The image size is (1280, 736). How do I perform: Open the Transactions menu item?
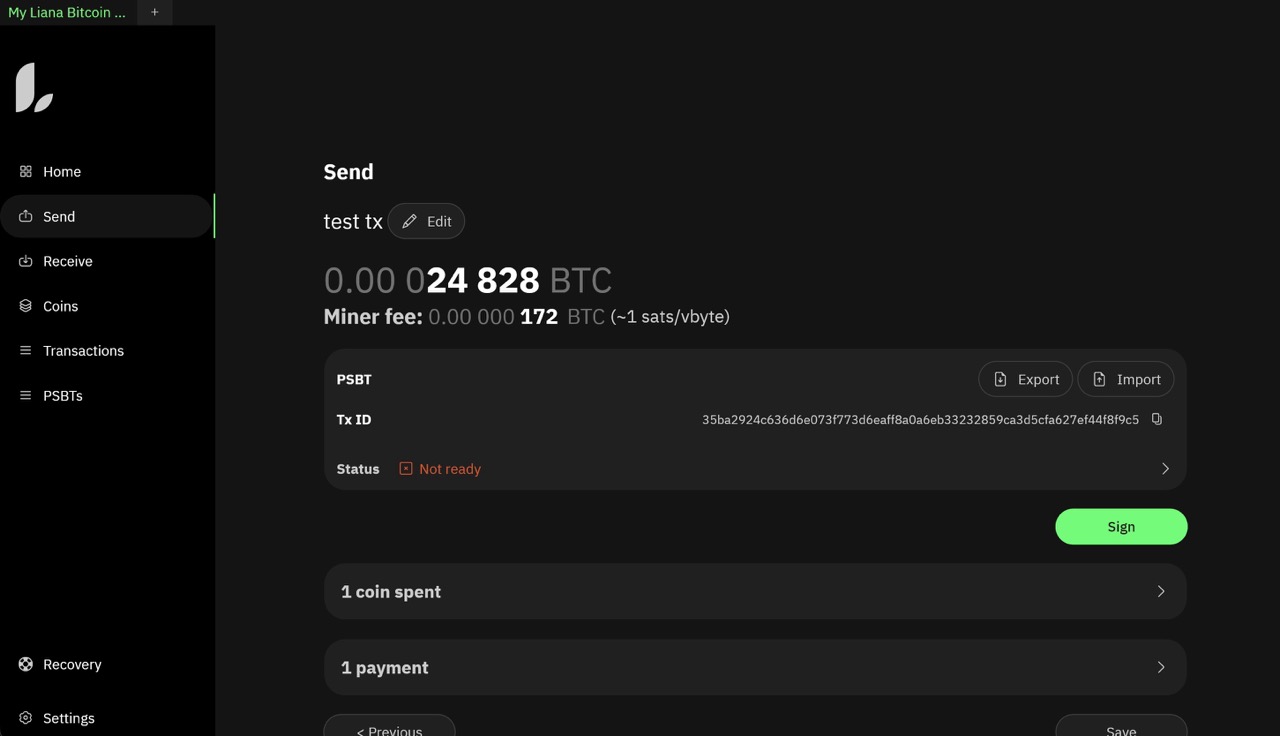[x=83, y=351]
